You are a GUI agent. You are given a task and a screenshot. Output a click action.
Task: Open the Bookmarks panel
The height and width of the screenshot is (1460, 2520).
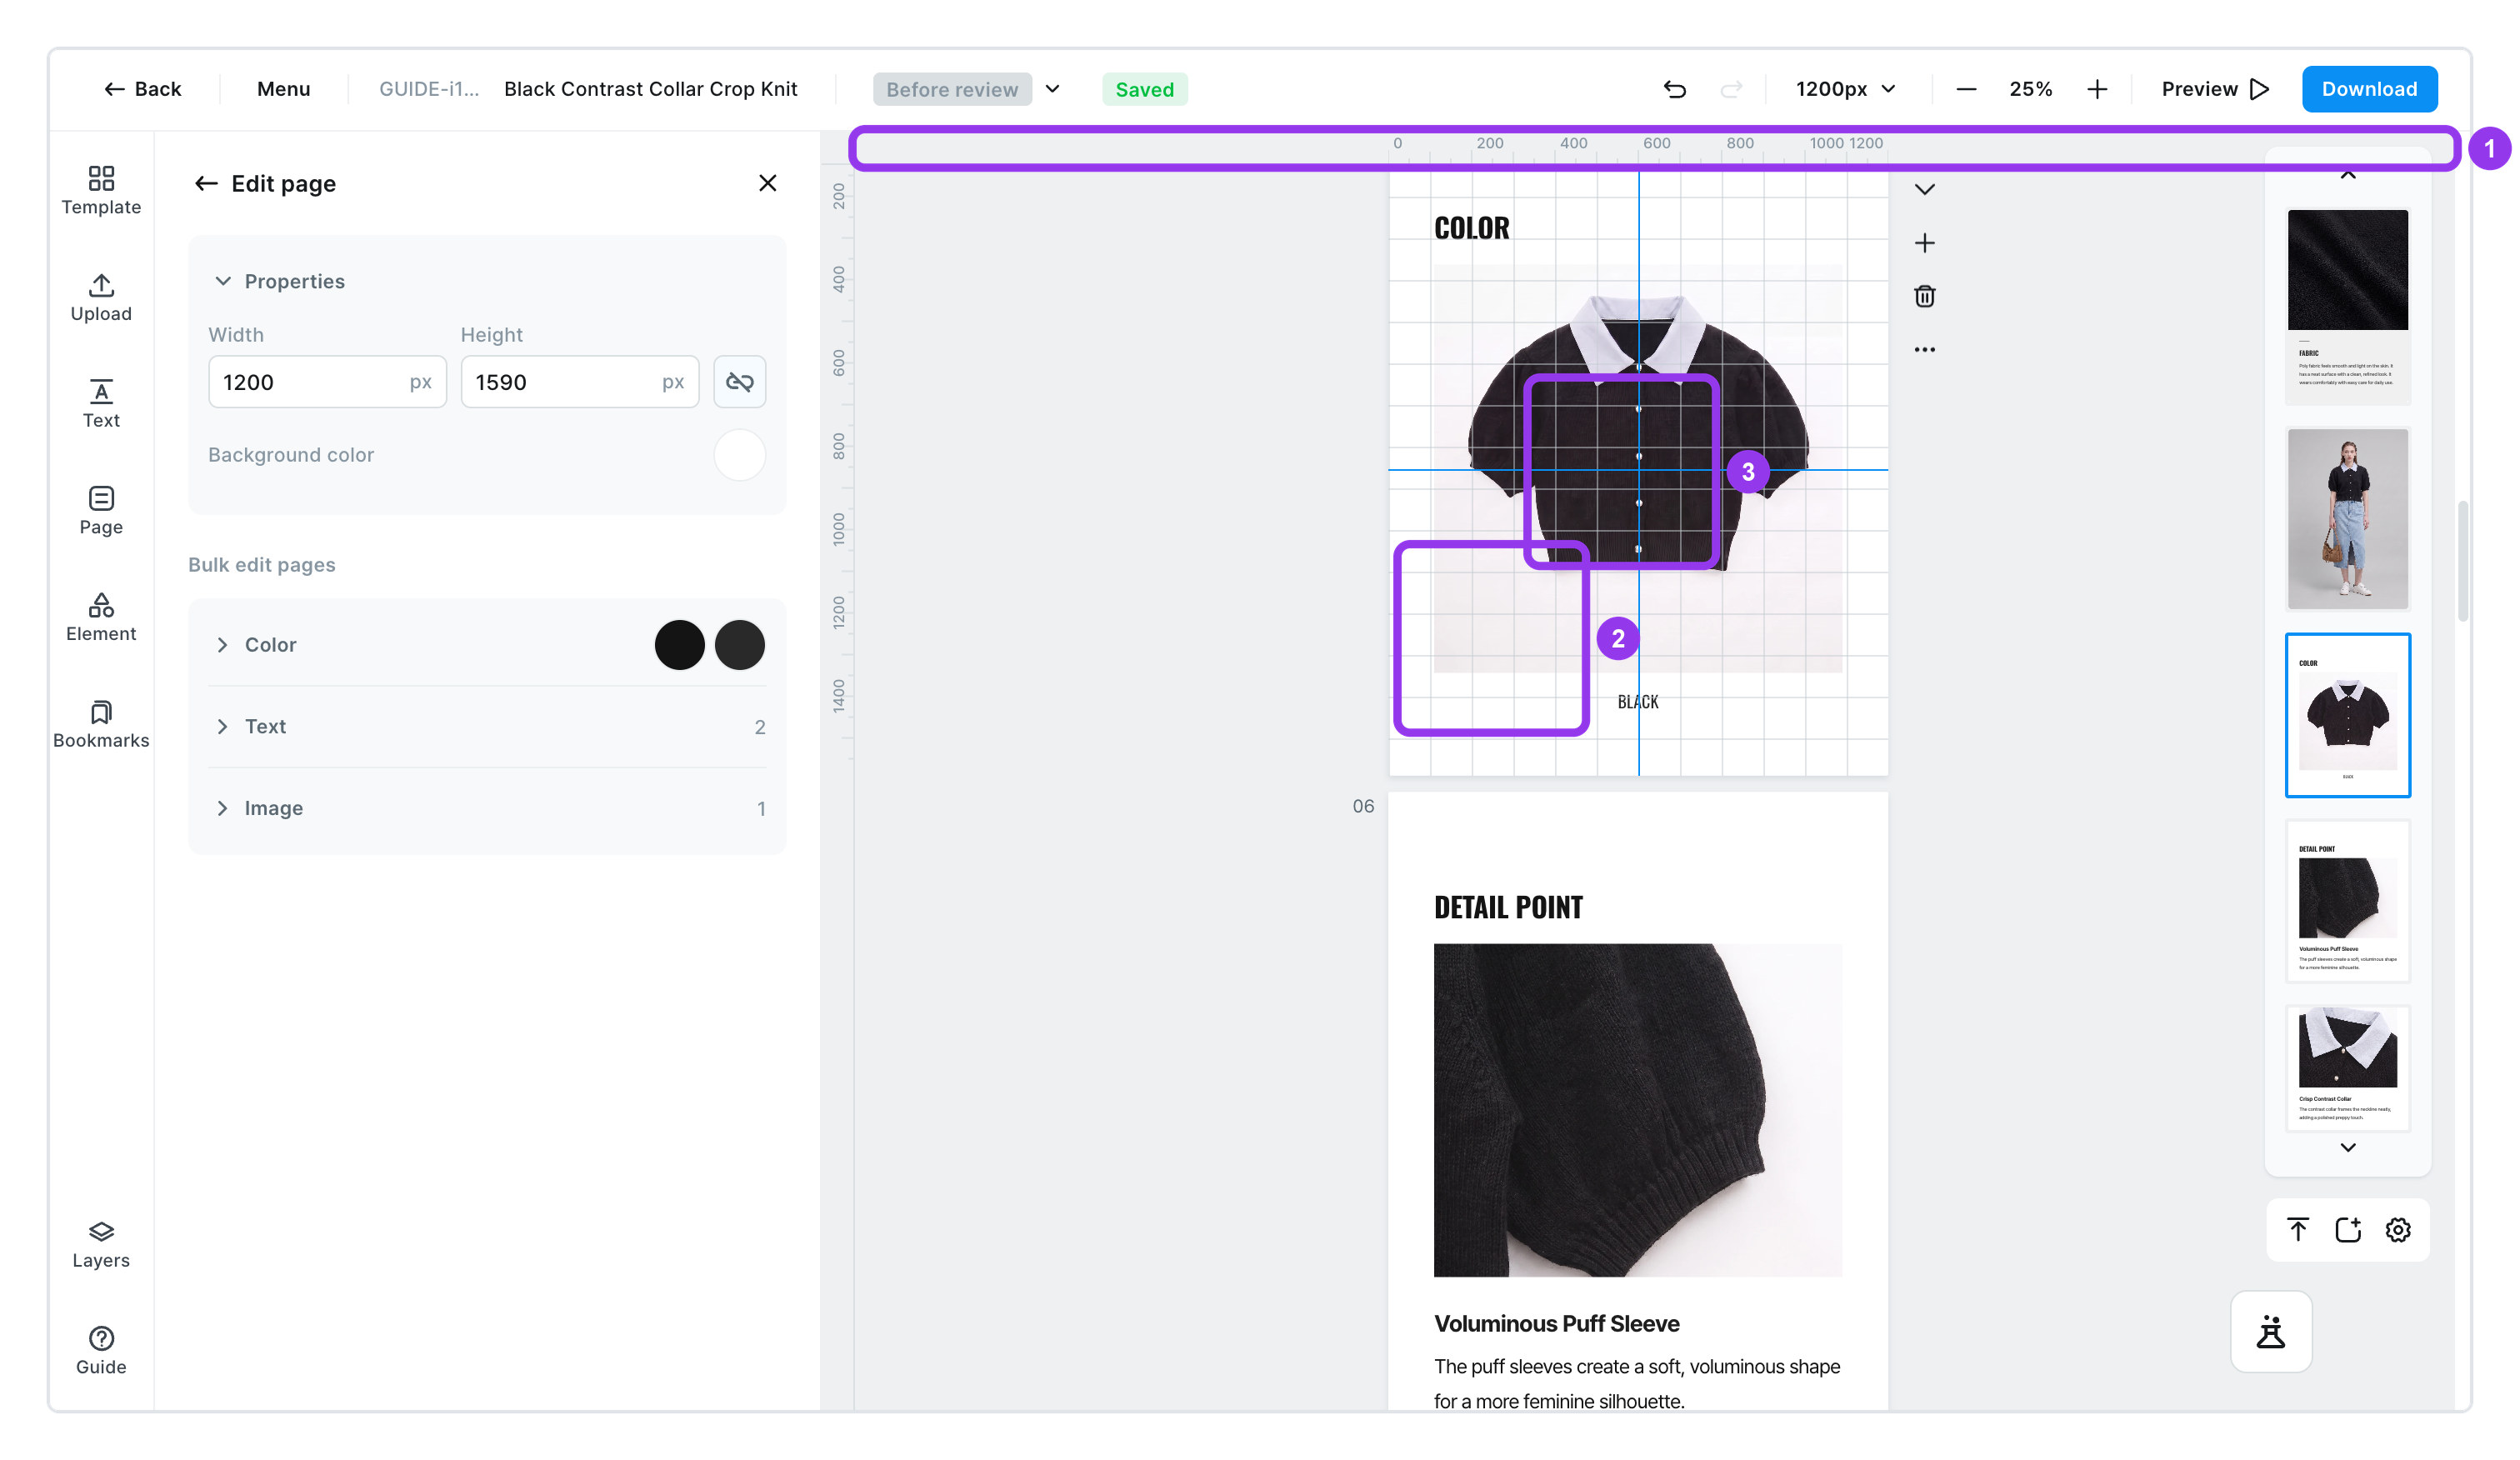pyautogui.click(x=101, y=724)
